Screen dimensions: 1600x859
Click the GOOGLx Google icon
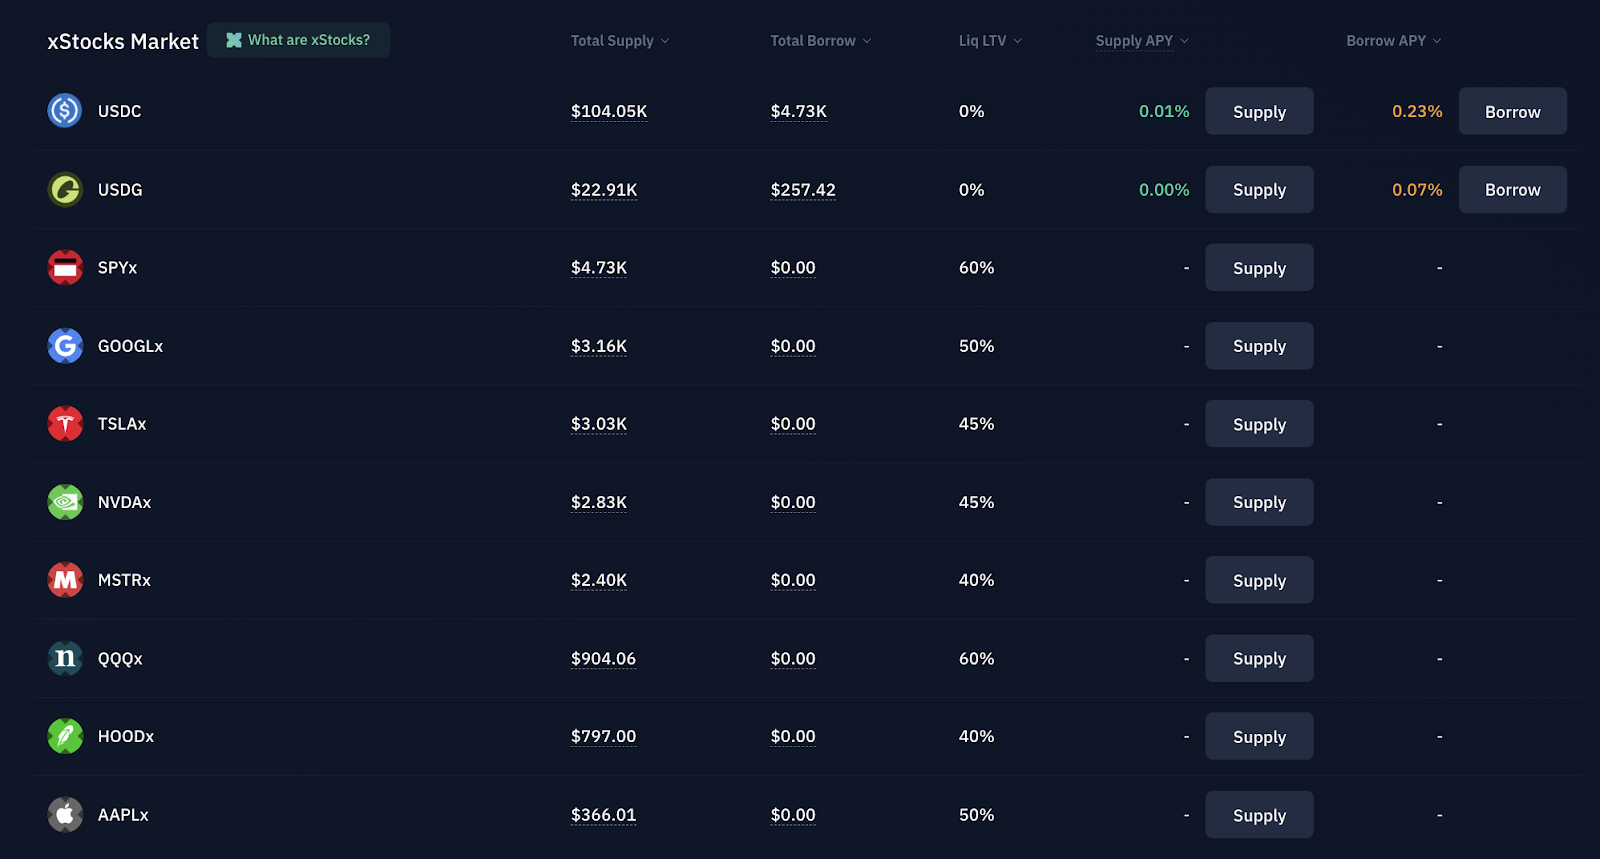tap(65, 345)
